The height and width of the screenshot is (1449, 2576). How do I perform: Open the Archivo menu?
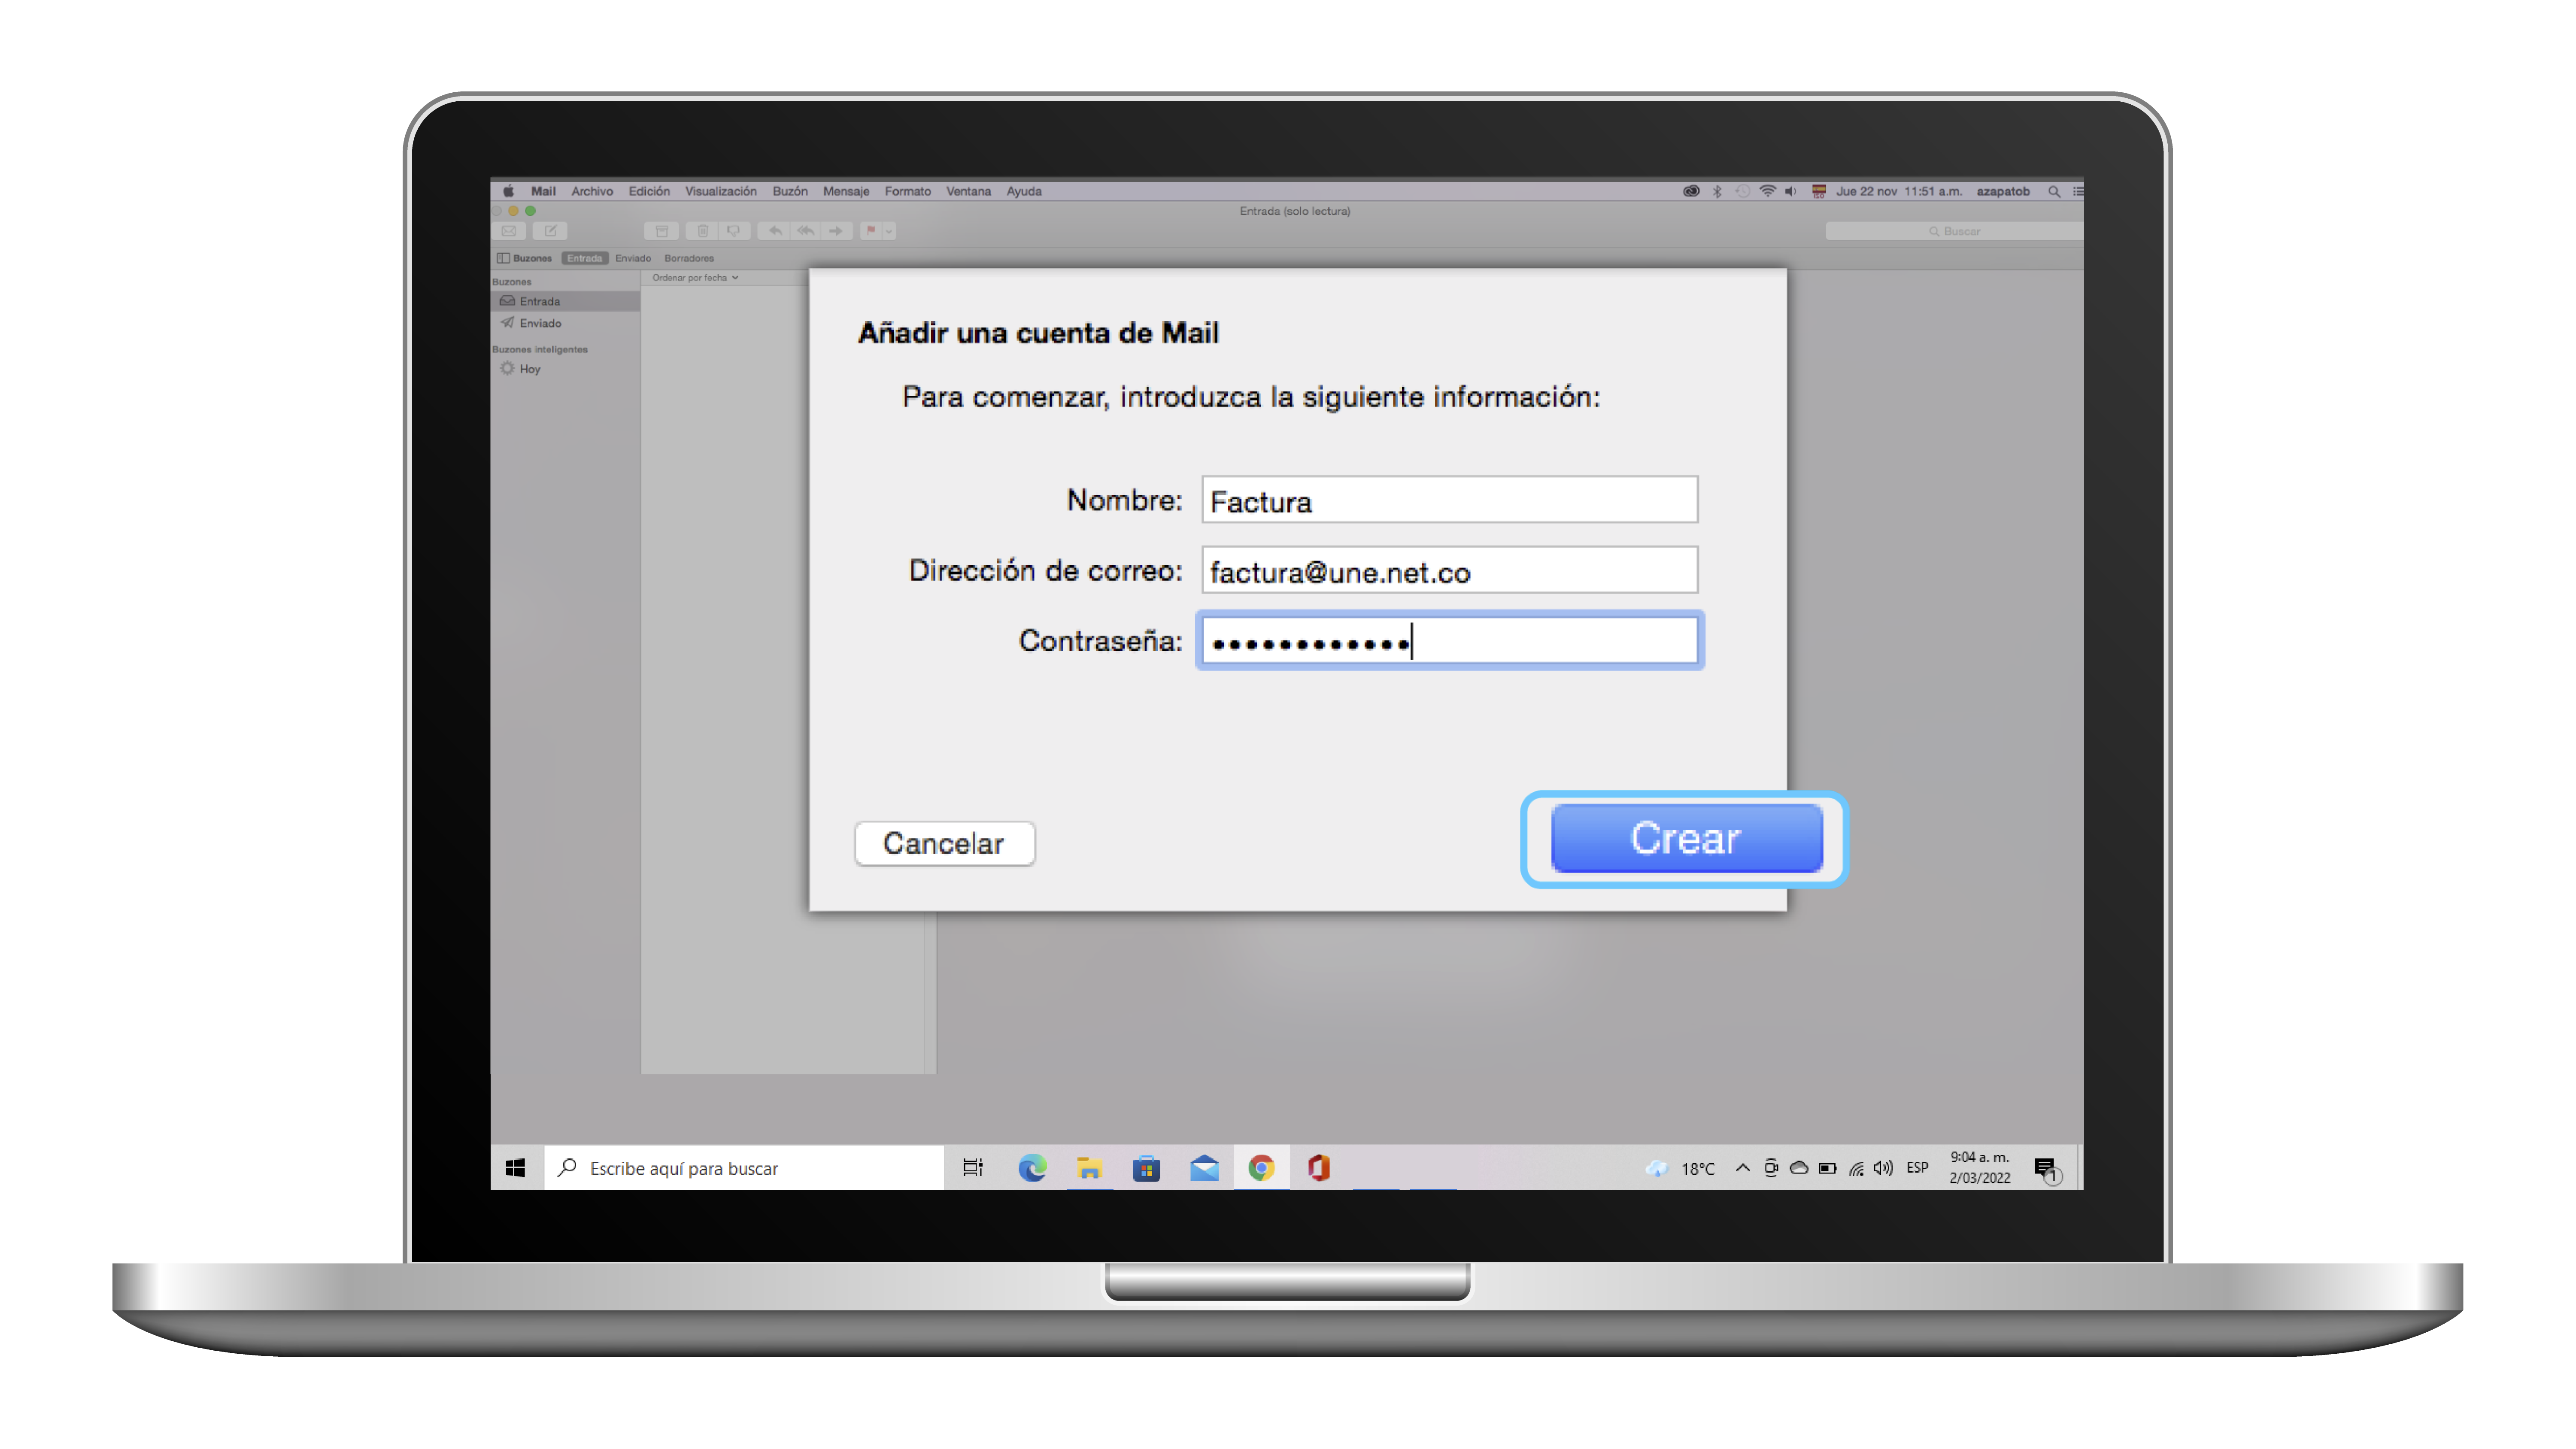592,191
